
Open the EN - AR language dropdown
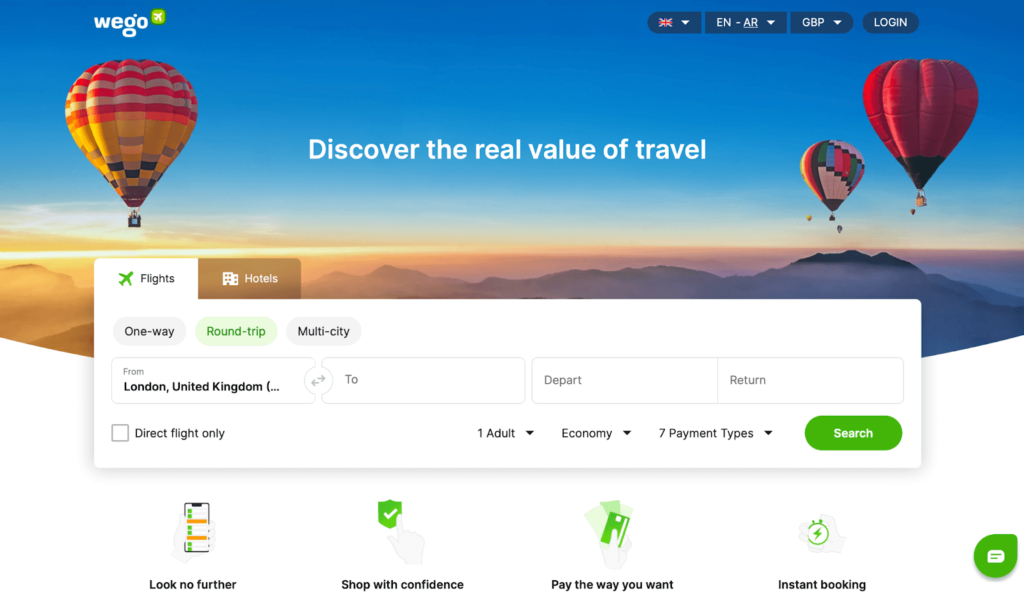click(745, 23)
